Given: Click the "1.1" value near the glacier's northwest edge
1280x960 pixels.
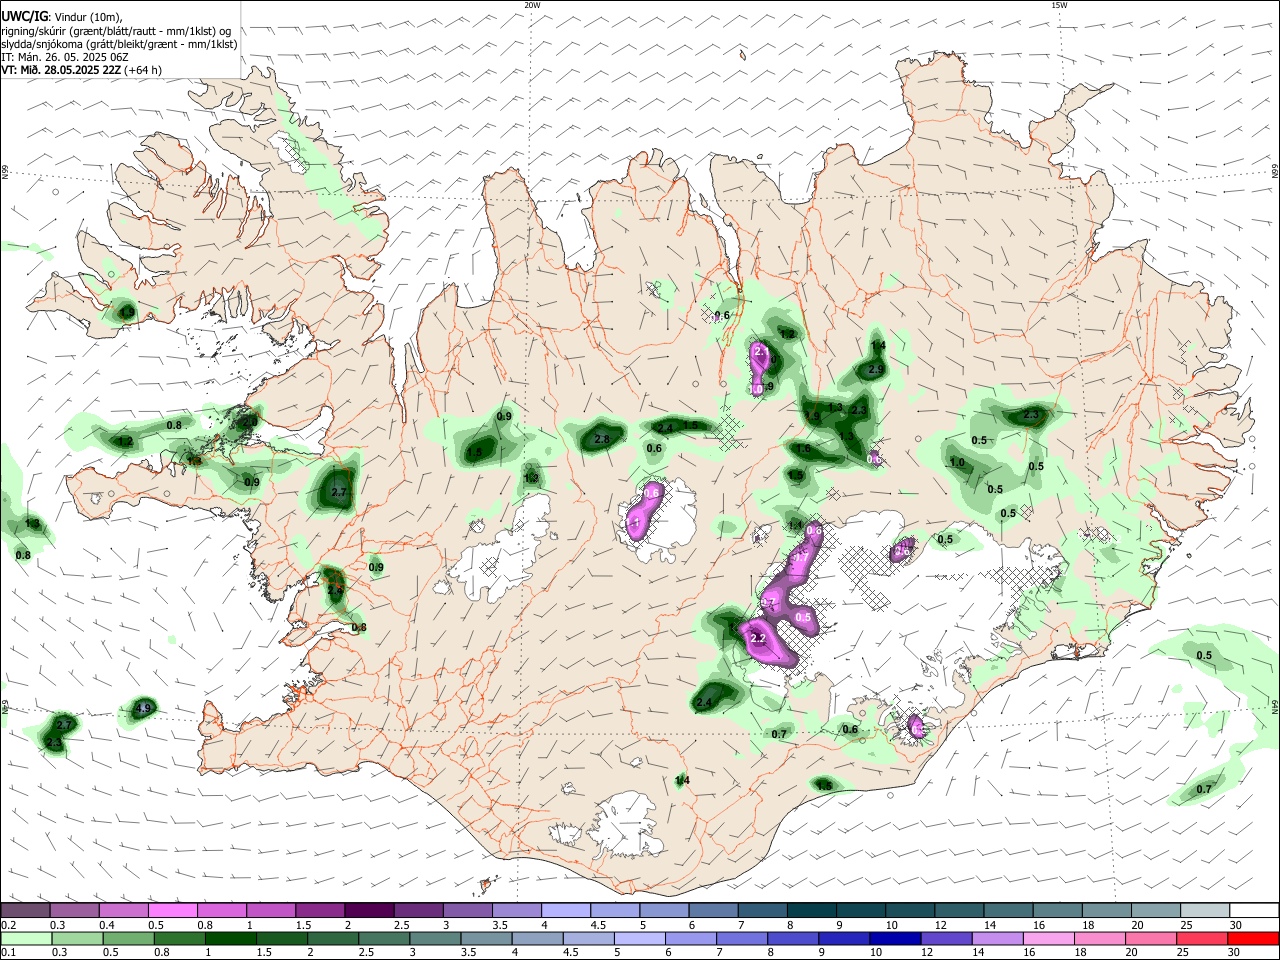Looking at the screenshot, I should point(797,525).
